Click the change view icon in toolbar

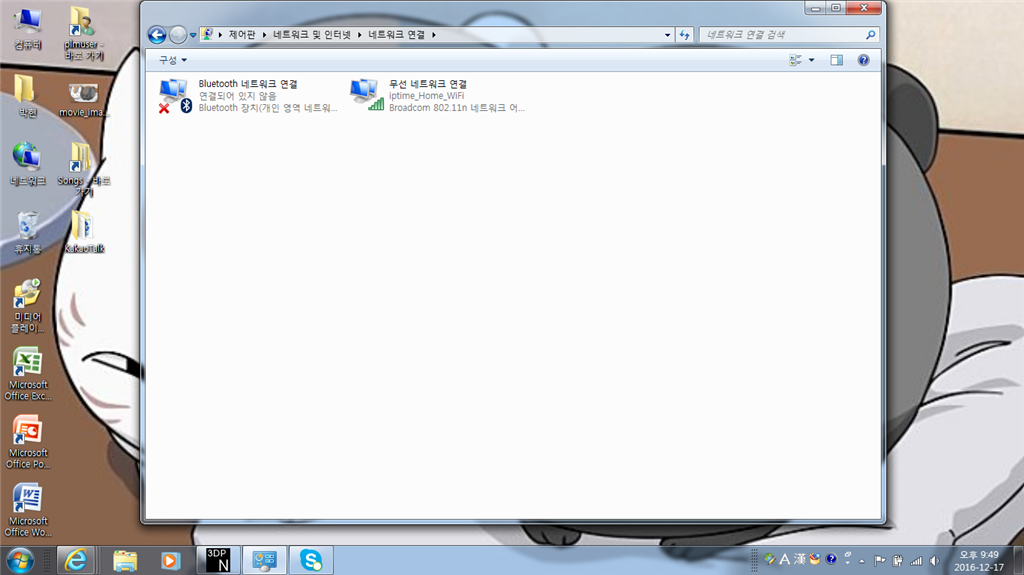coord(795,60)
